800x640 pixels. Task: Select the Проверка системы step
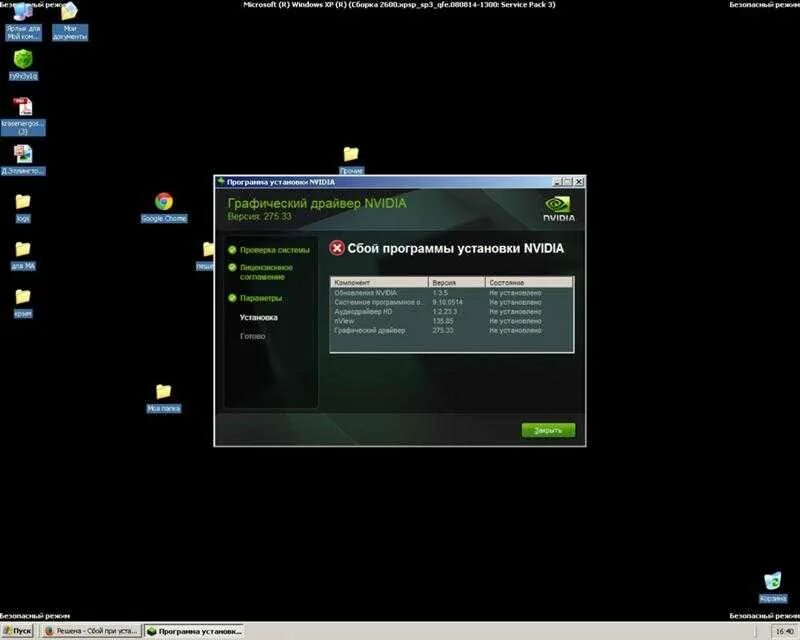274,250
